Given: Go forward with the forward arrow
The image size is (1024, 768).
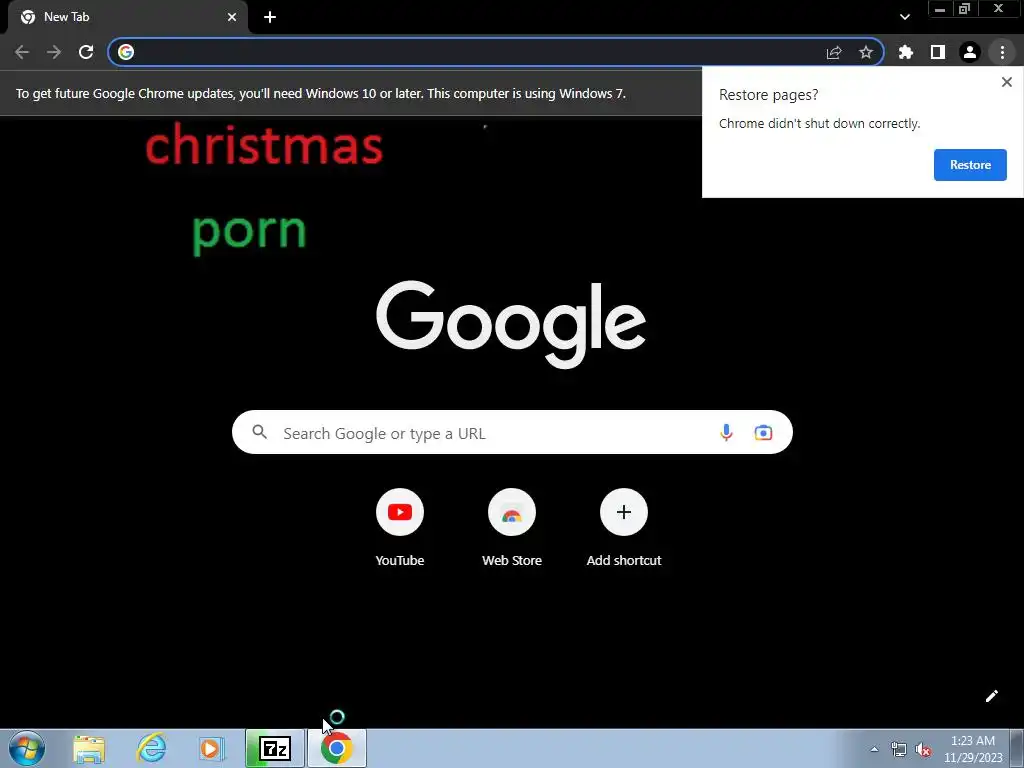Looking at the screenshot, I should click(x=54, y=52).
